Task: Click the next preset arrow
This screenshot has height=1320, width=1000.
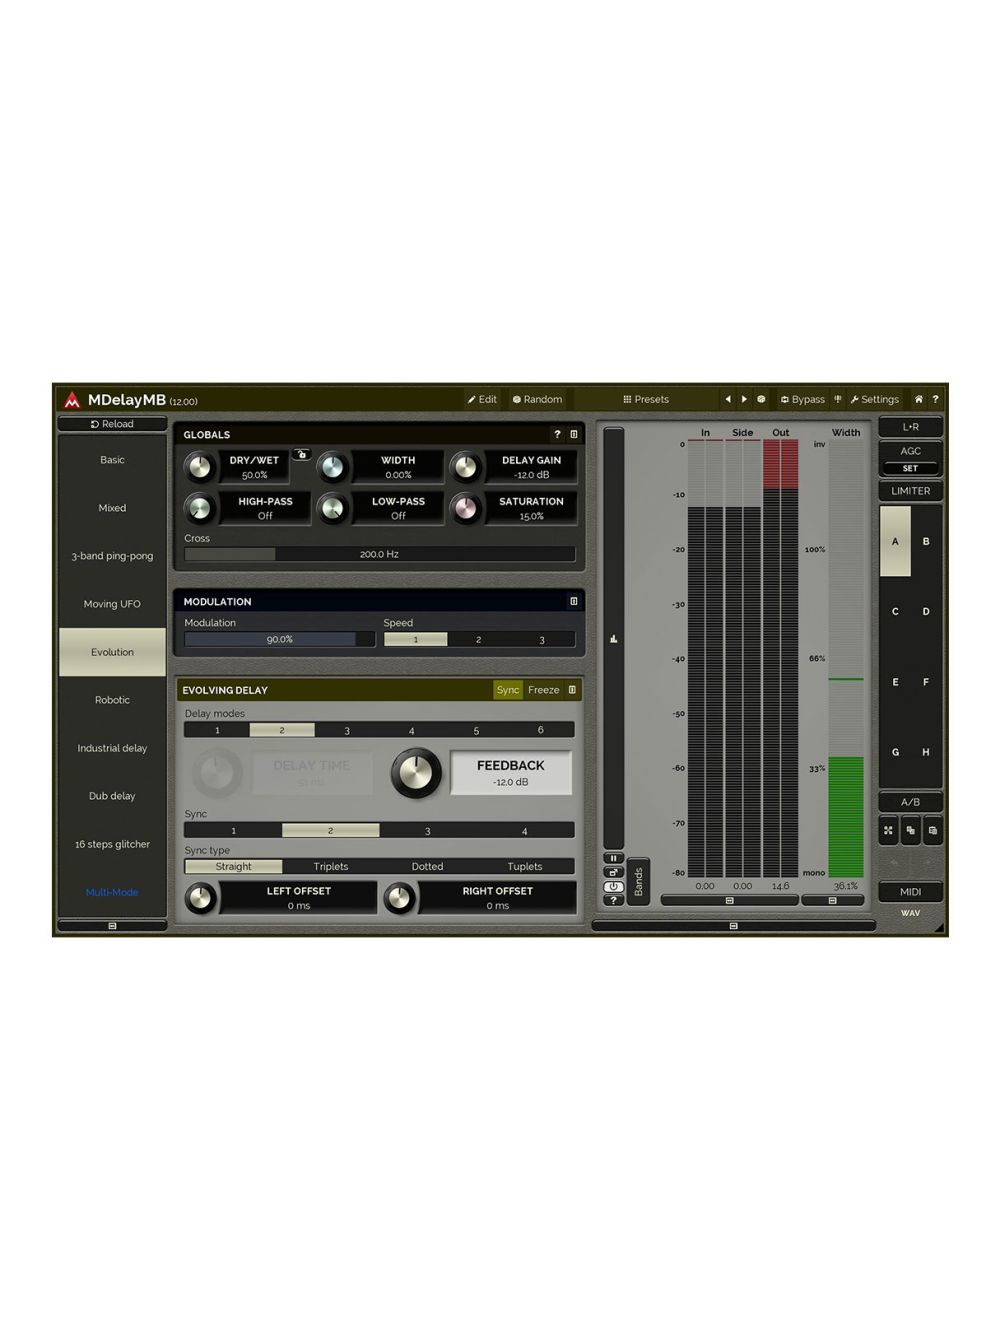Action: 744,399
